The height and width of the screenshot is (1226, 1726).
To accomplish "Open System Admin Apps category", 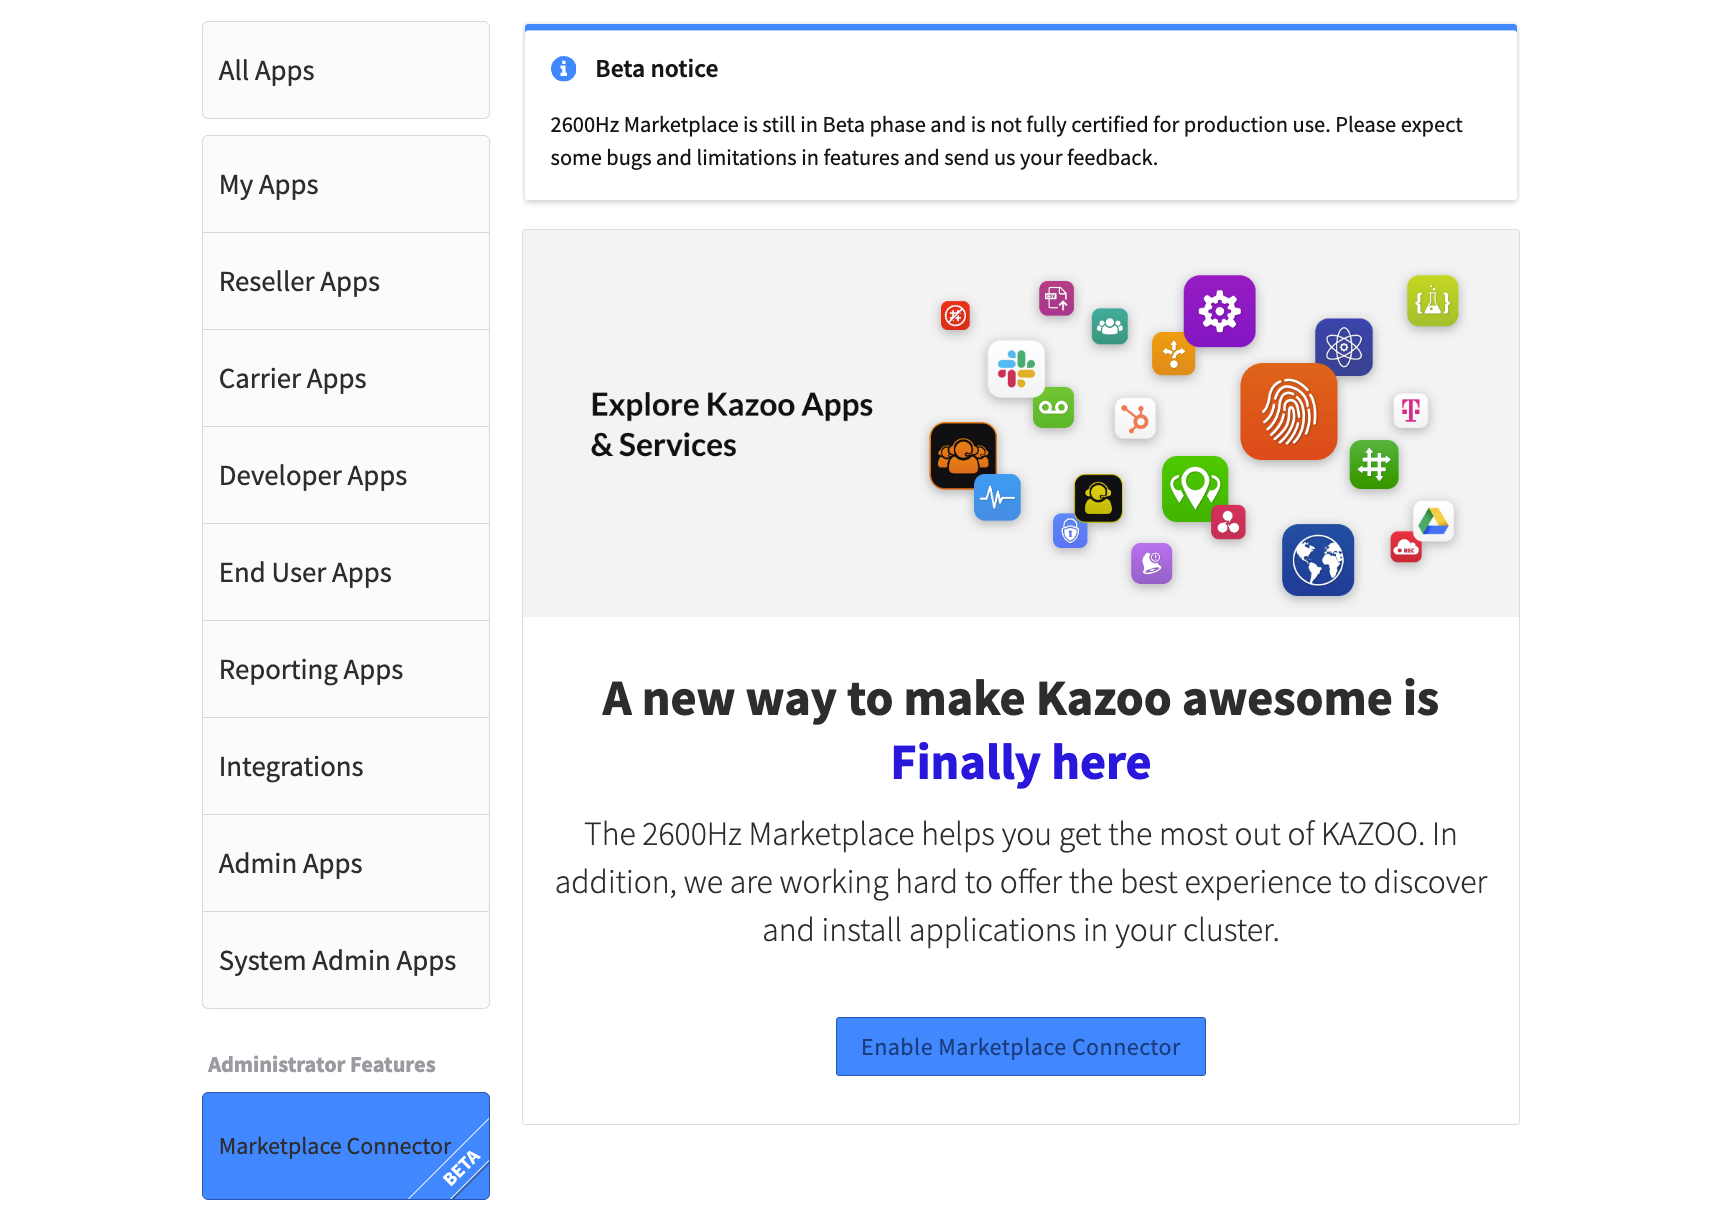I will (346, 960).
